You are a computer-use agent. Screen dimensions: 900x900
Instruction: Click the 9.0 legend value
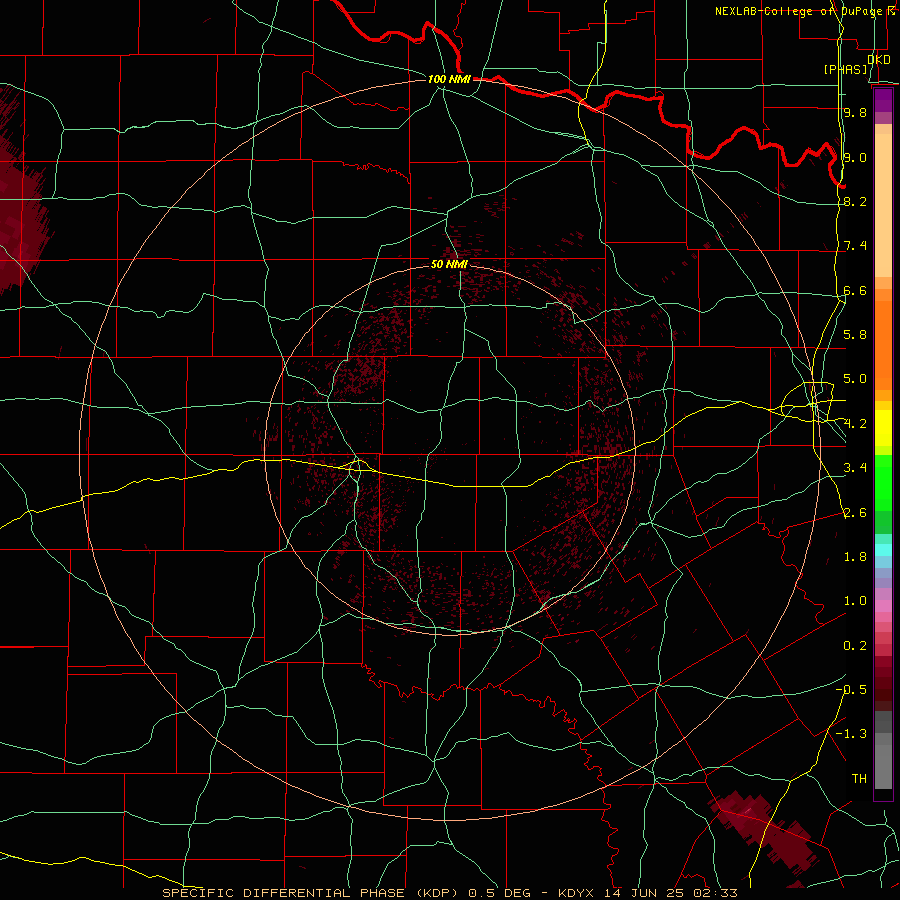[x=855, y=157]
